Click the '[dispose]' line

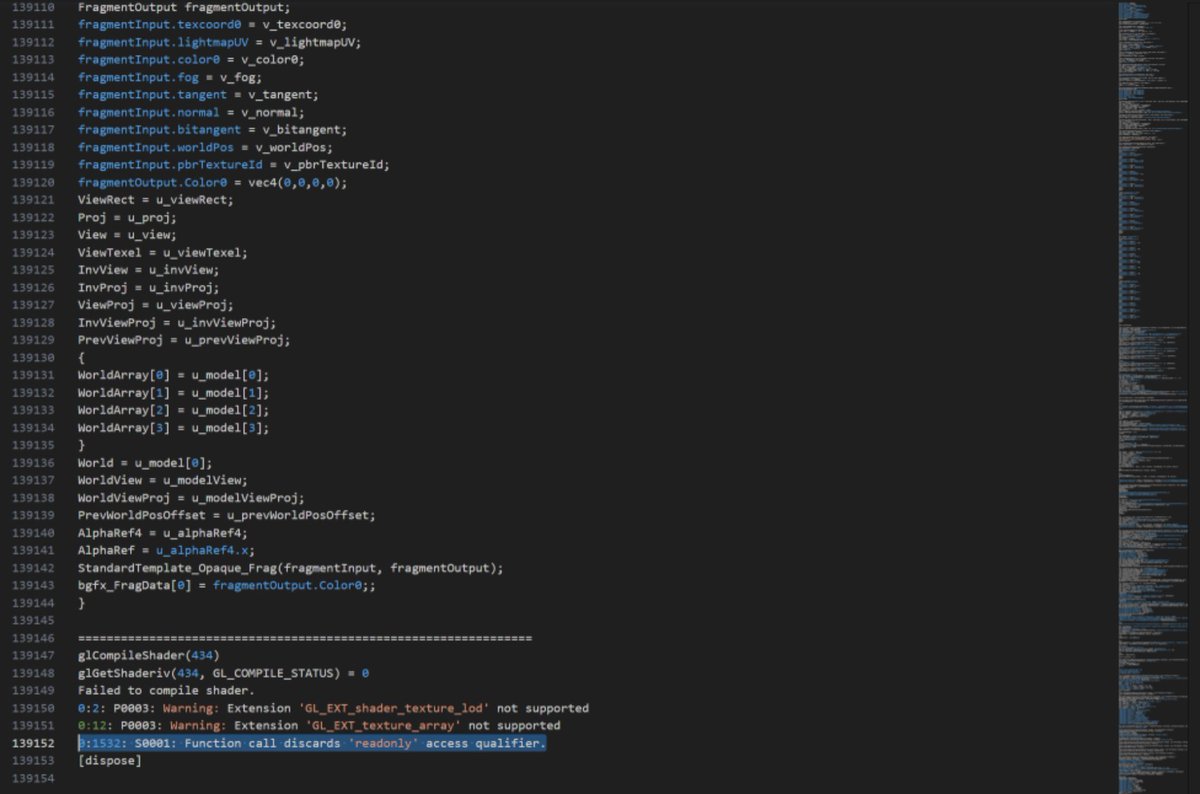point(110,760)
